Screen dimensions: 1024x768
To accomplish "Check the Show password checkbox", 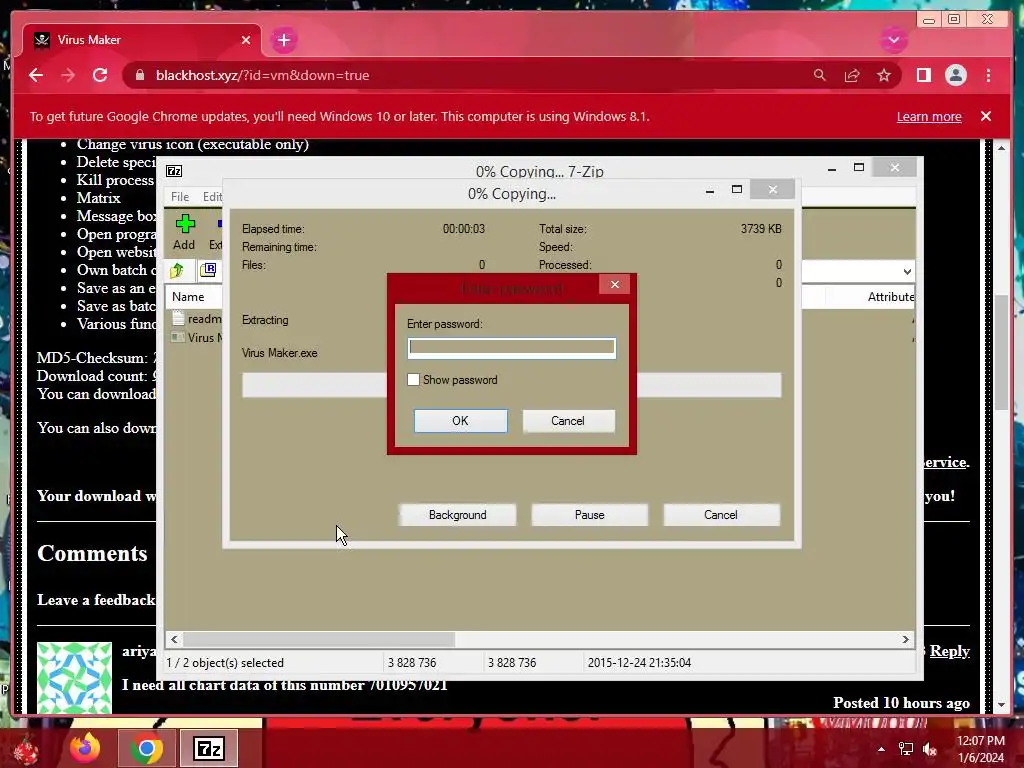I will click(x=413, y=379).
